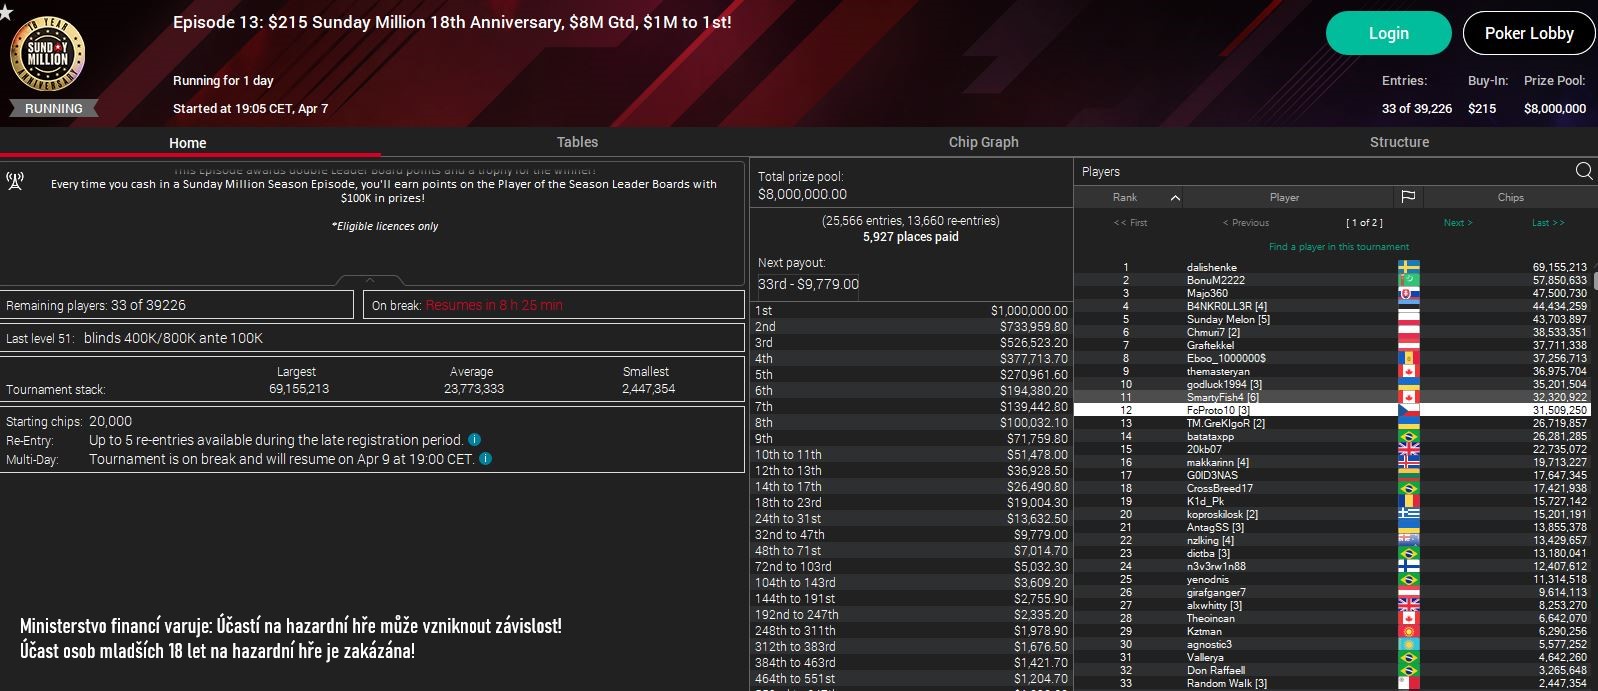The width and height of the screenshot is (1598, 691).
Task: Click the Sunday Million anniversary logo
Action: coord(48,55)
